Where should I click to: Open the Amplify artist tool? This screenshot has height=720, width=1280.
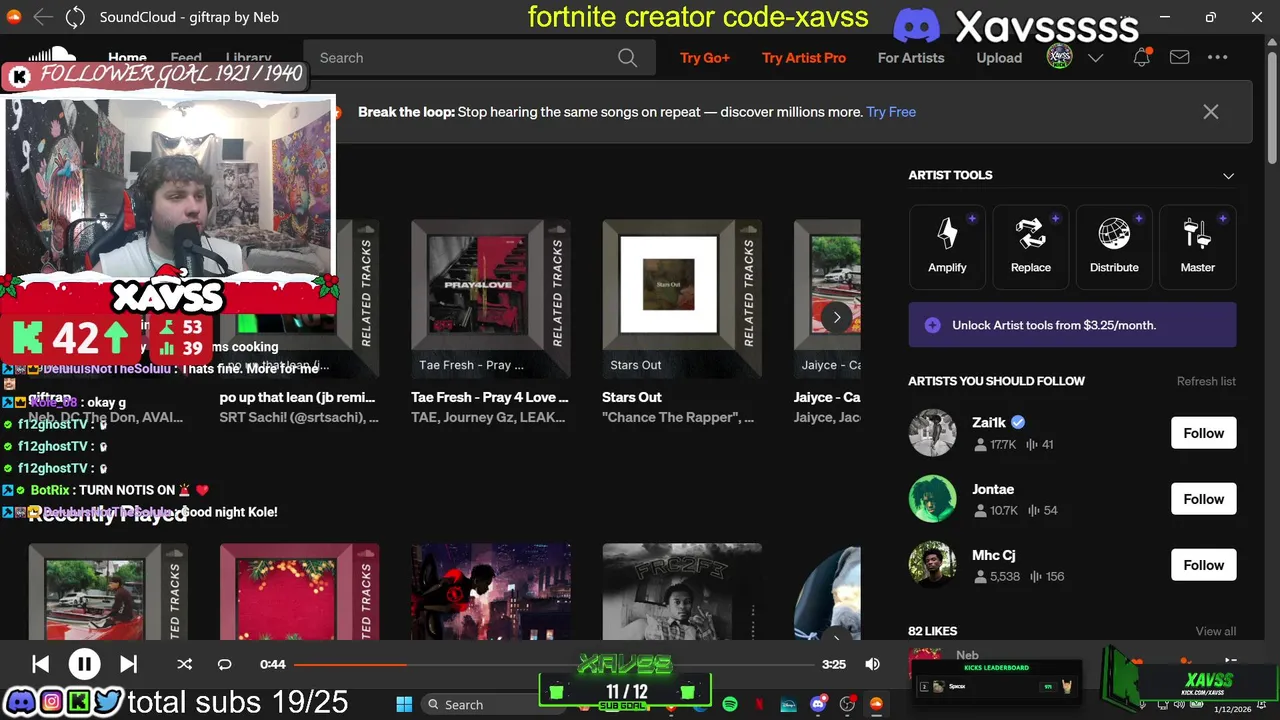[x=947, y=247]
